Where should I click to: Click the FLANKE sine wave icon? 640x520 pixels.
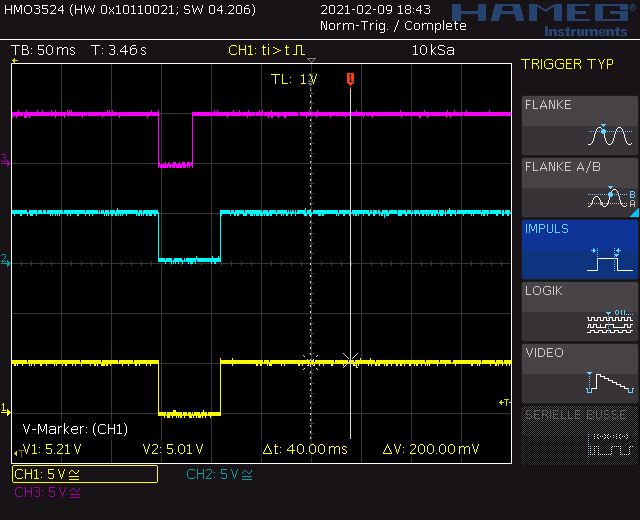(610, 135)
